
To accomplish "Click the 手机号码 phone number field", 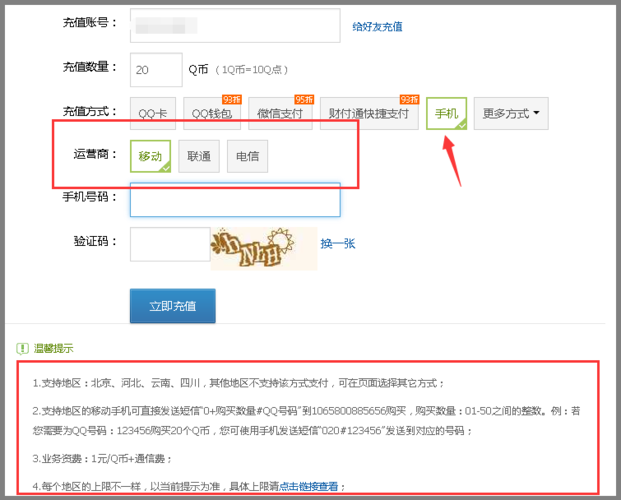I will pos(235,200).
